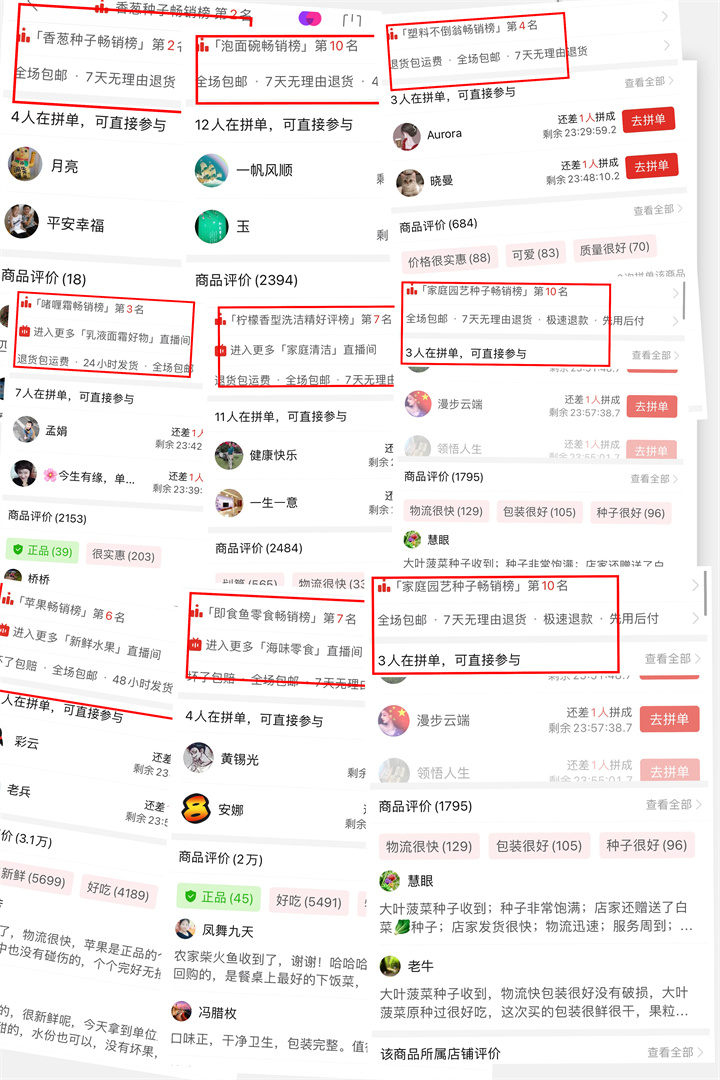Open 黄锡光's profile picture

coord(198,758)
